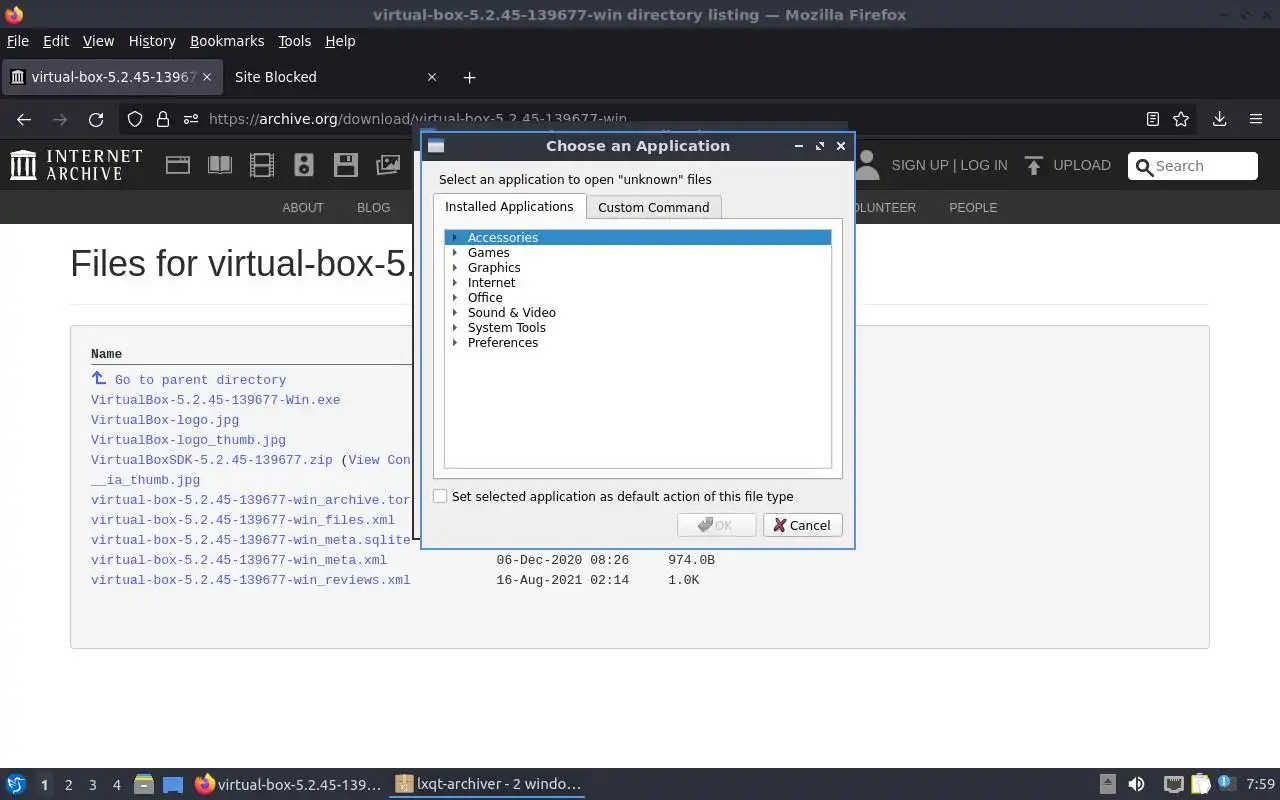The width and height of the screenshot is (1280, 800).
Task: Open the Texts book icon
Action: [x=220, y=165]
